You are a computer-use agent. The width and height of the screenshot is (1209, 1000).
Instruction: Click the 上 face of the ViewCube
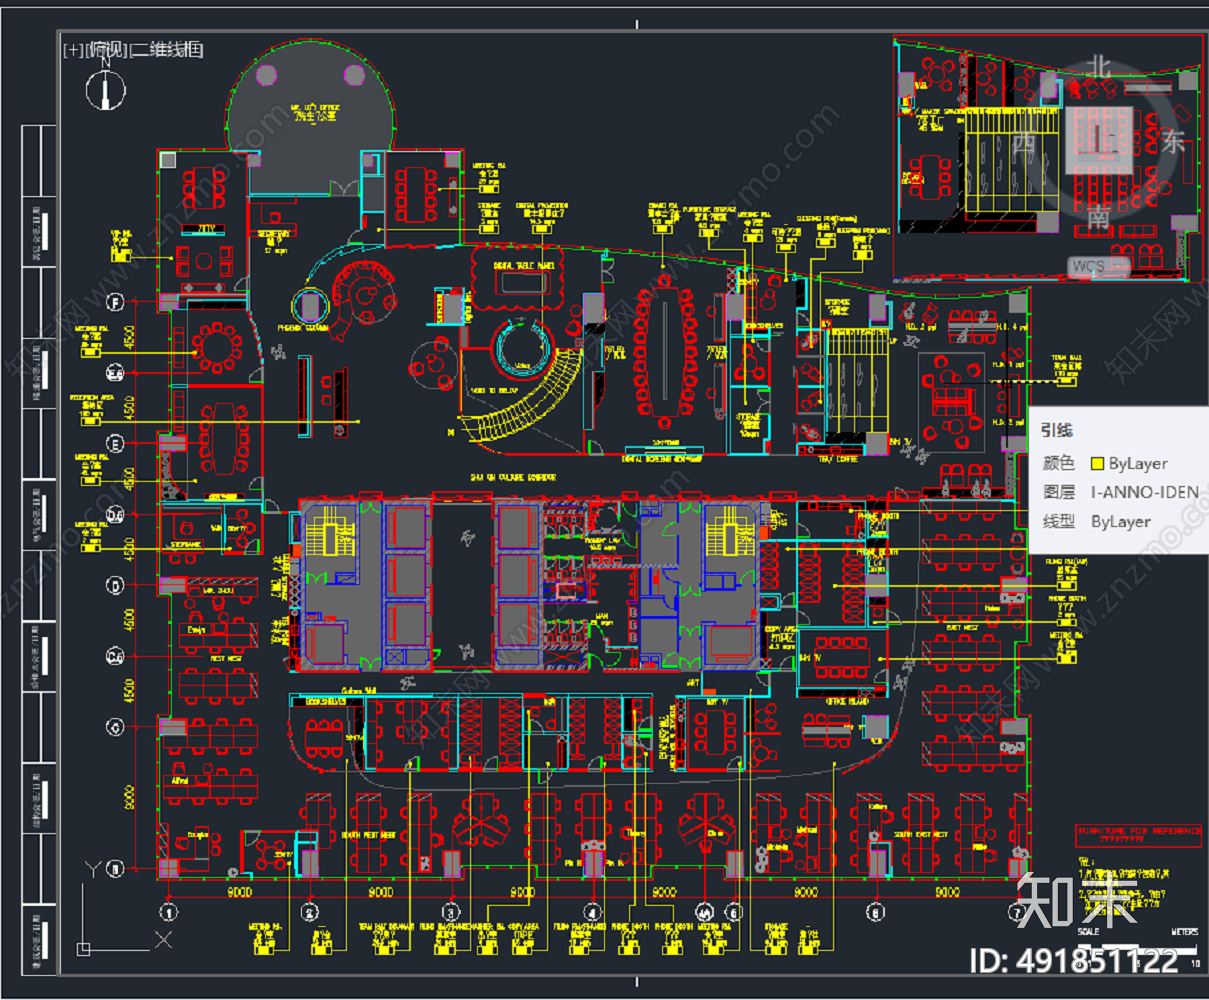[1100, 139]
